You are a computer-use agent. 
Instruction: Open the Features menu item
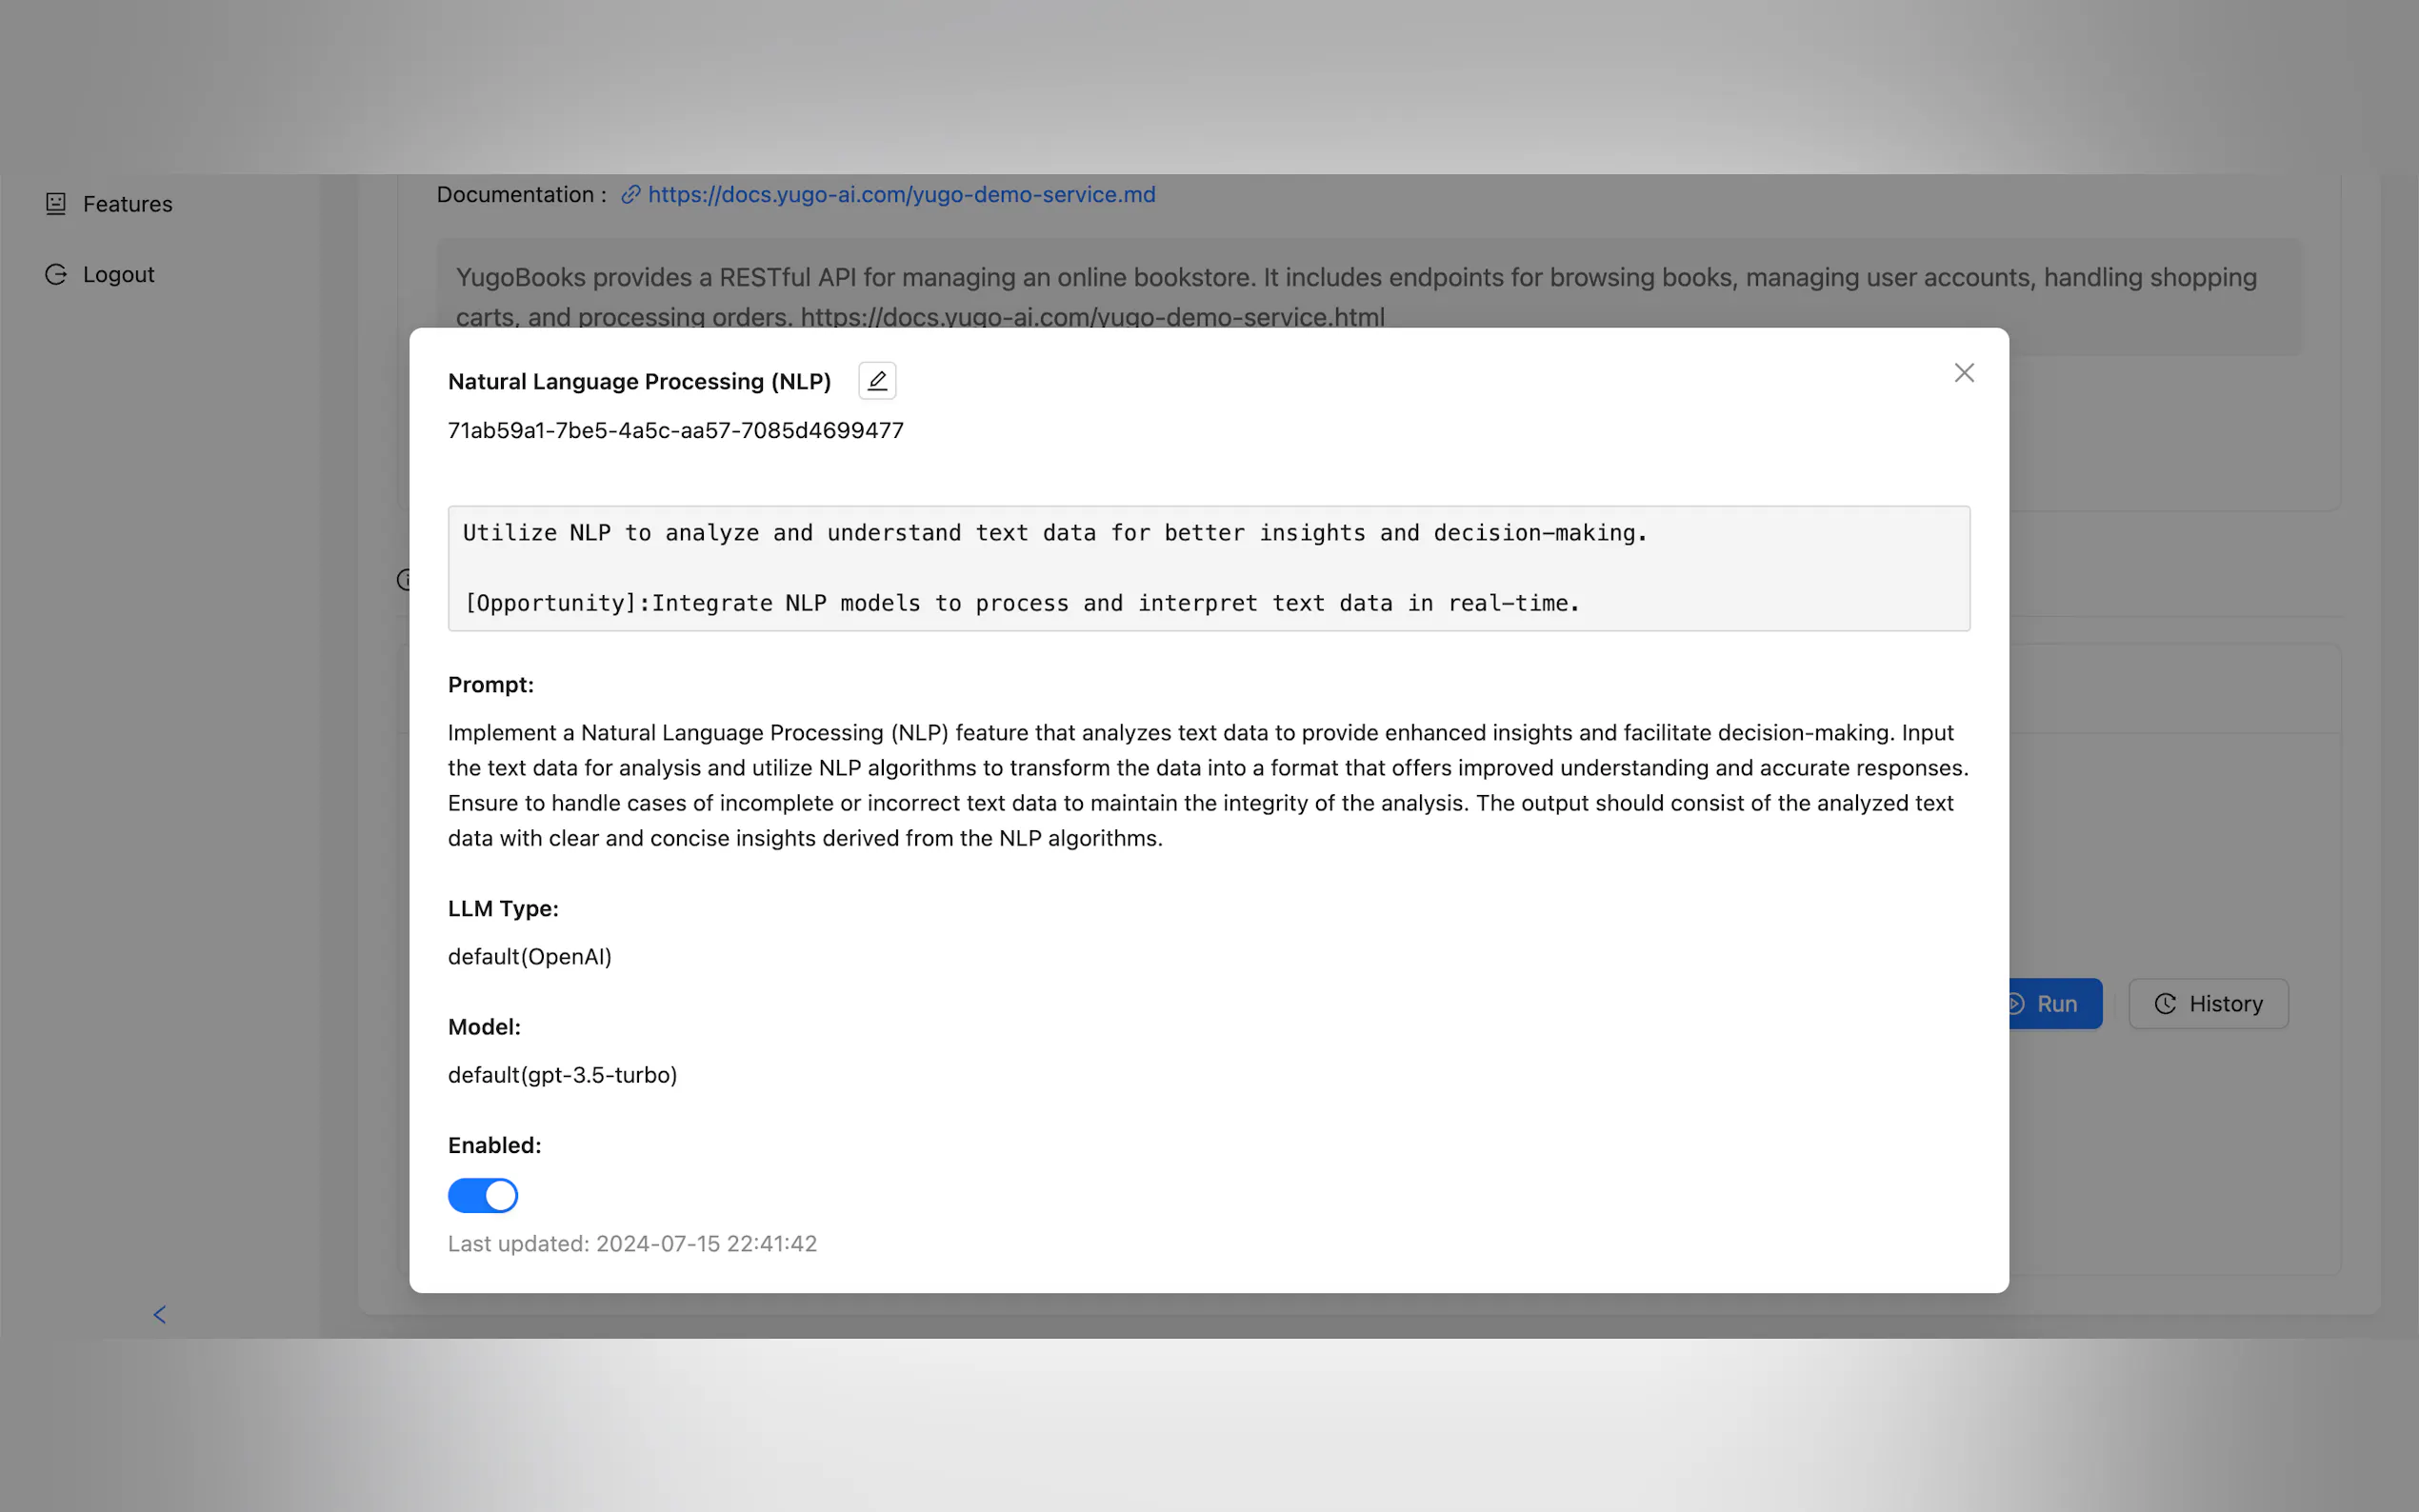127,204
